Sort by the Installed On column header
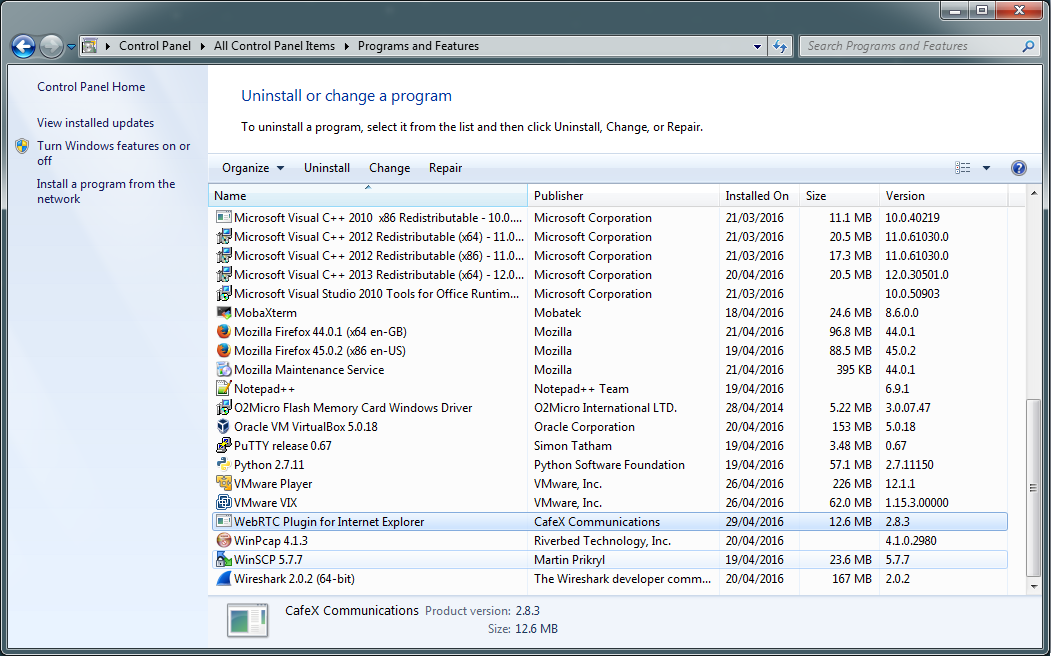This screenshot has height=656, width=1051. [759, 196]
